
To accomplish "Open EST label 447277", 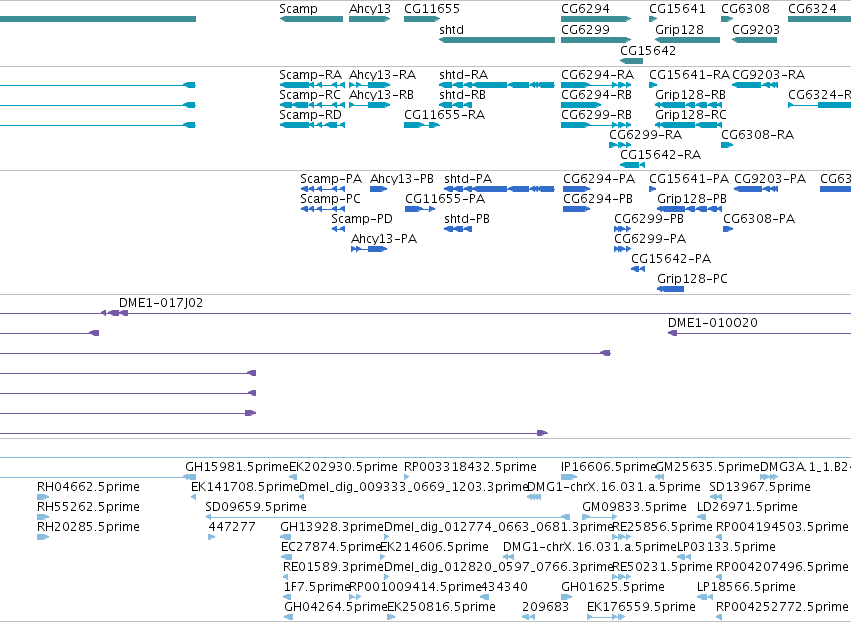I will [x=232, y=527].
